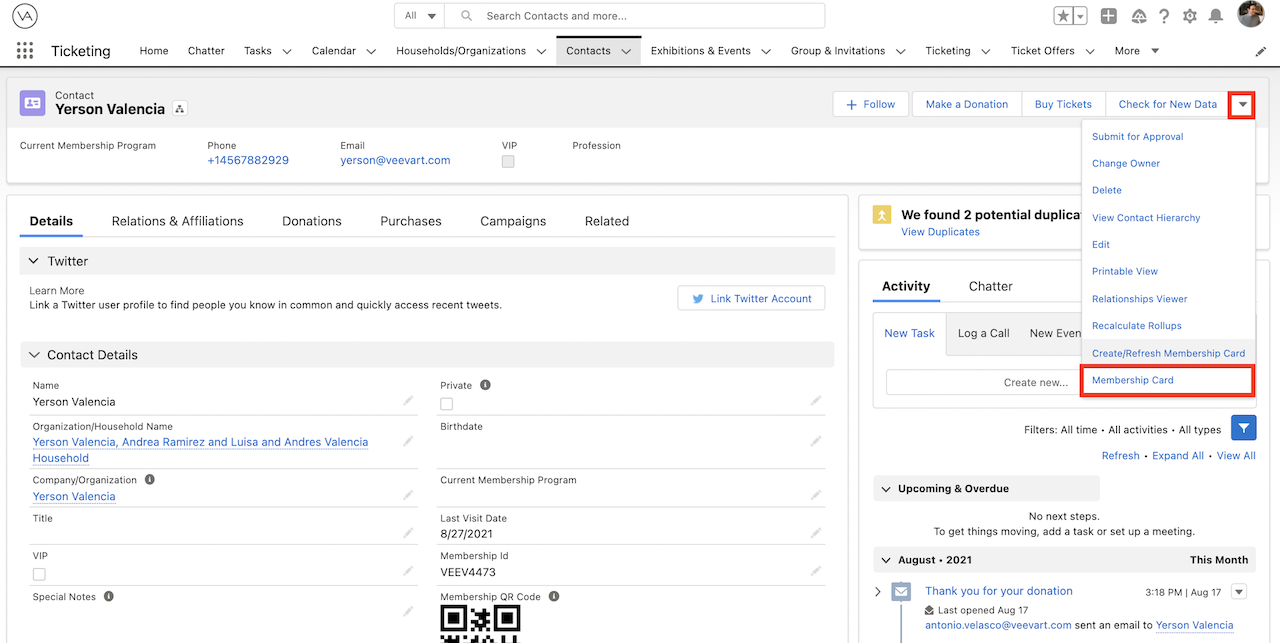Open contact hierarchy icon beside Yerson Valencia
This screenshot has height=643, width=1280.
point(180,109)
